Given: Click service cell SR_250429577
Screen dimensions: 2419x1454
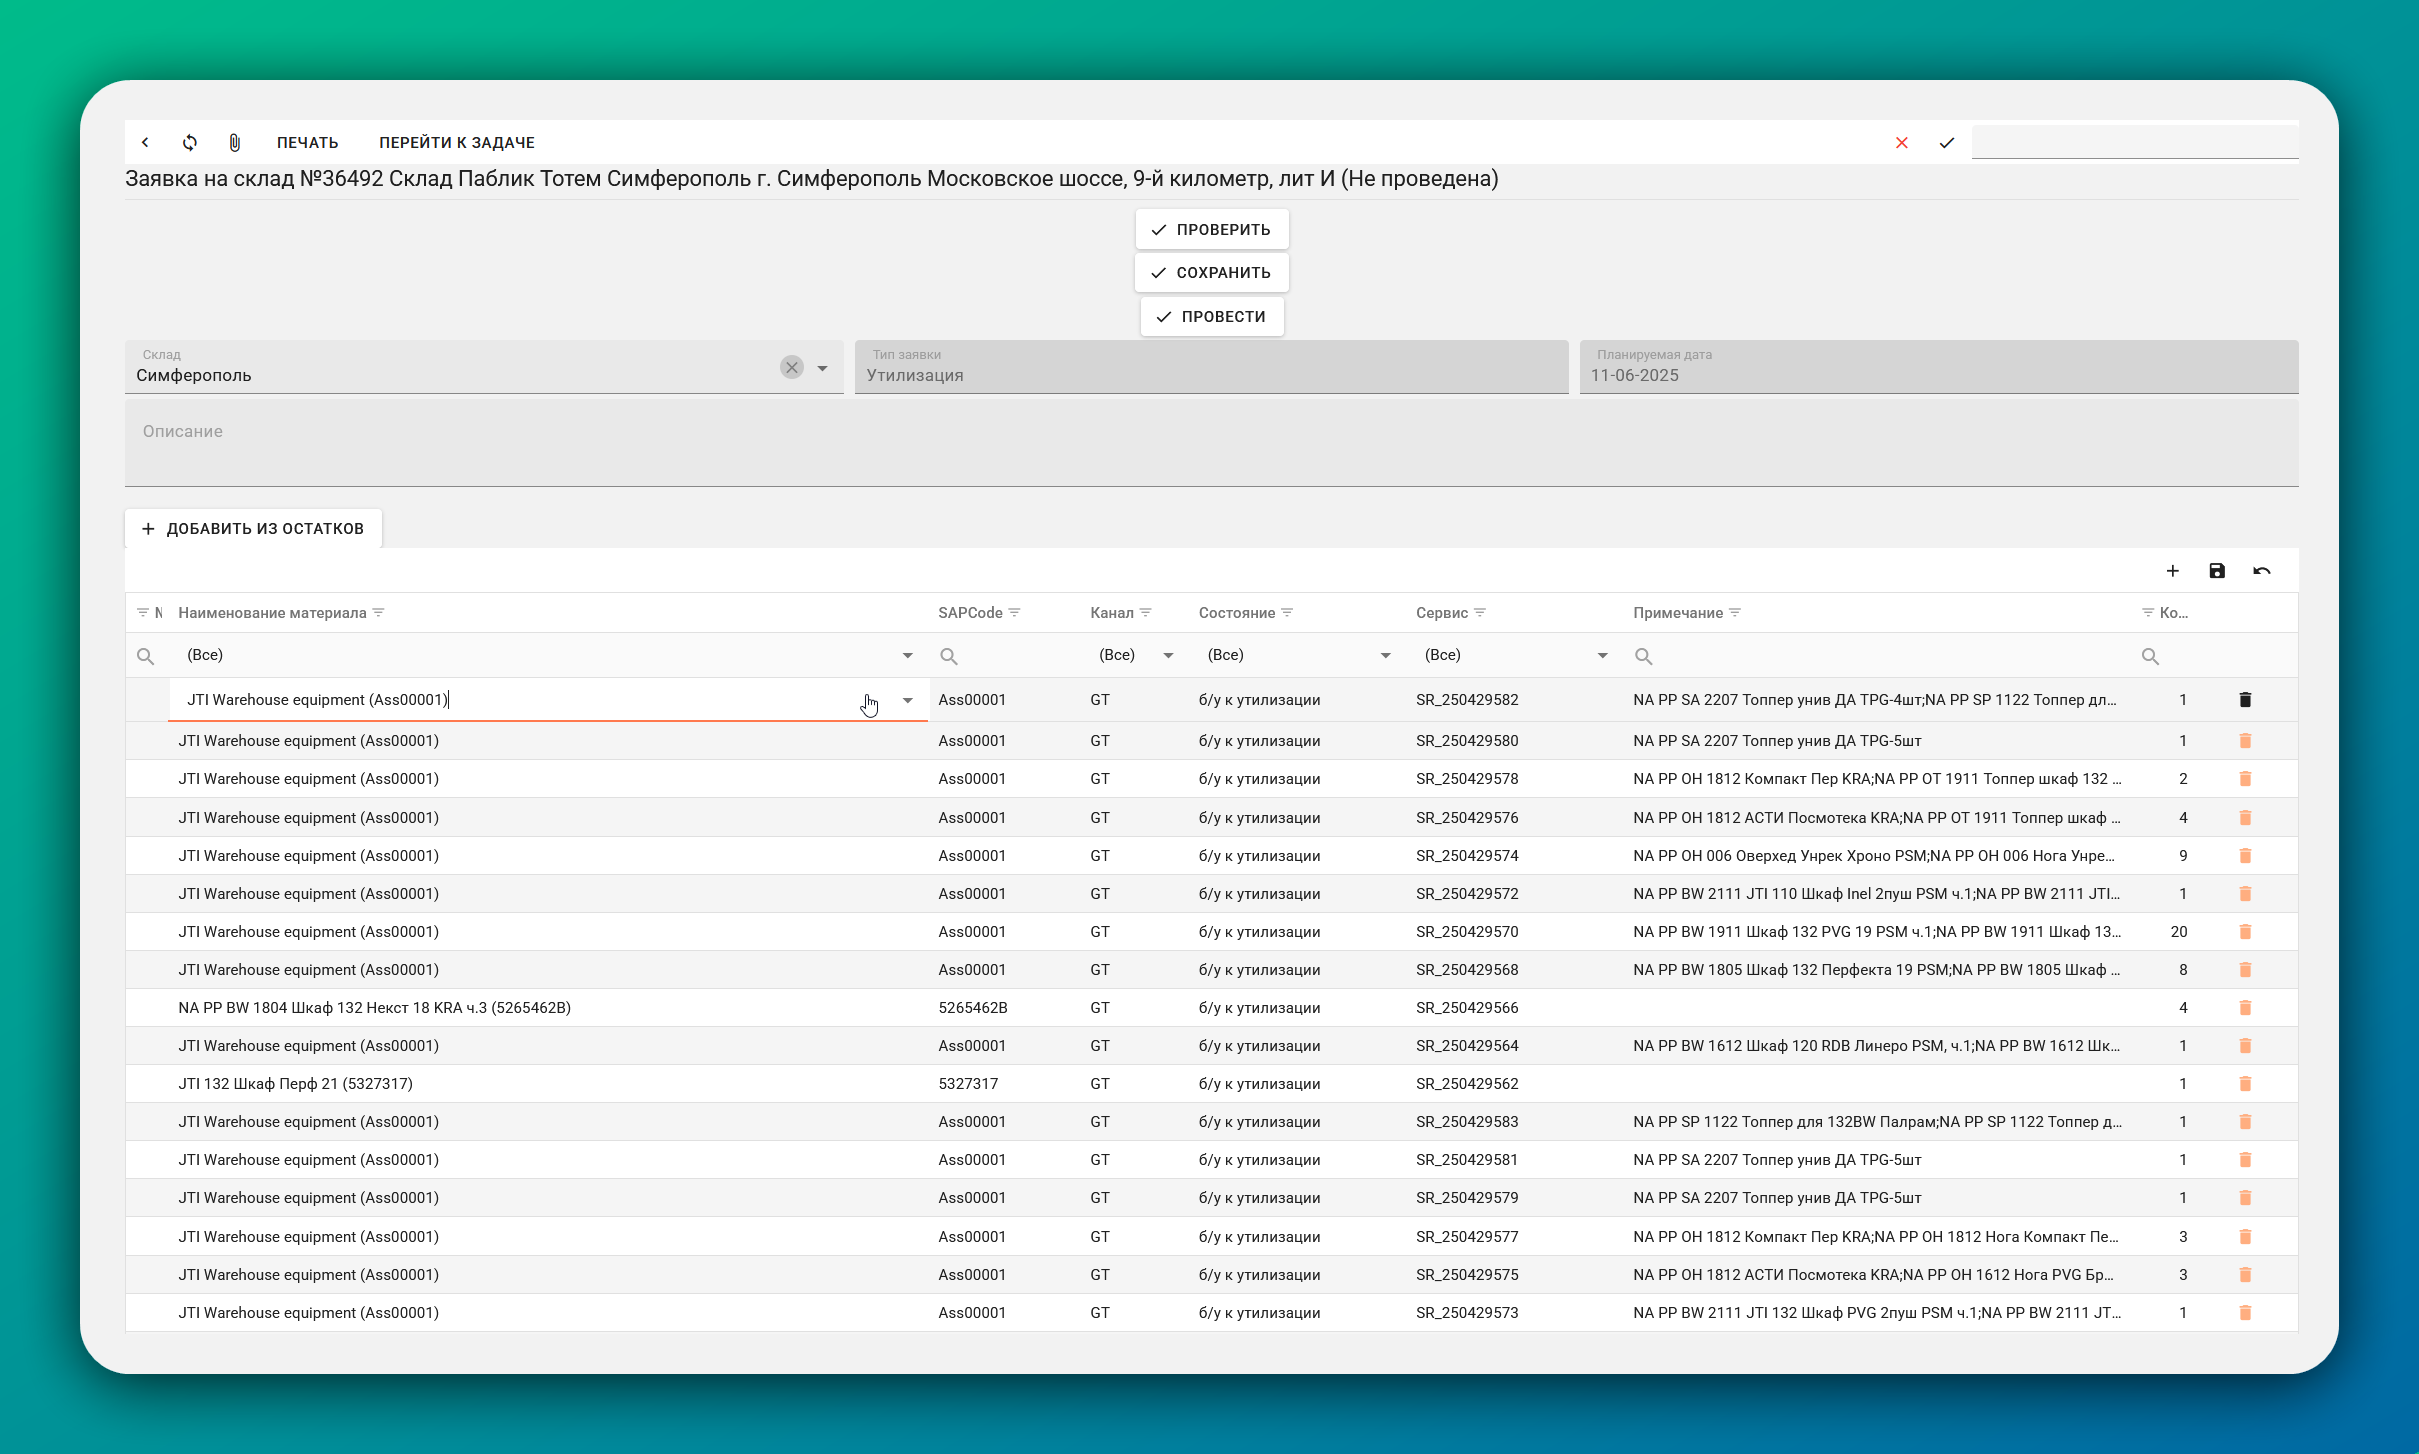Looking at the screenshot, I should [x=1467, y=1237].
